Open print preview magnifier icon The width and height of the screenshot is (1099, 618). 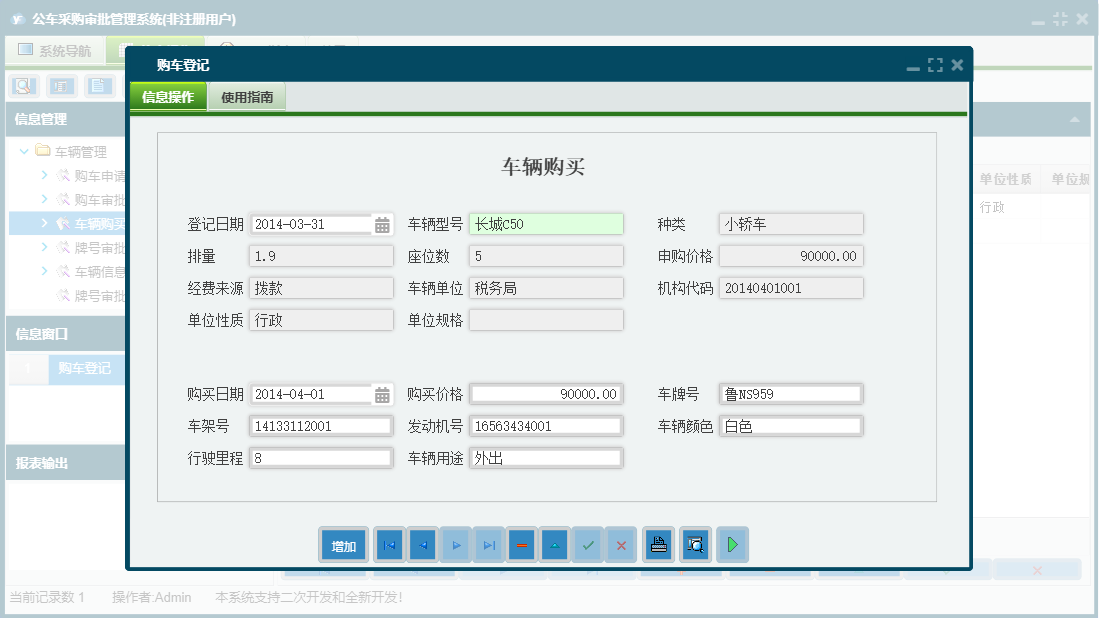696,546
